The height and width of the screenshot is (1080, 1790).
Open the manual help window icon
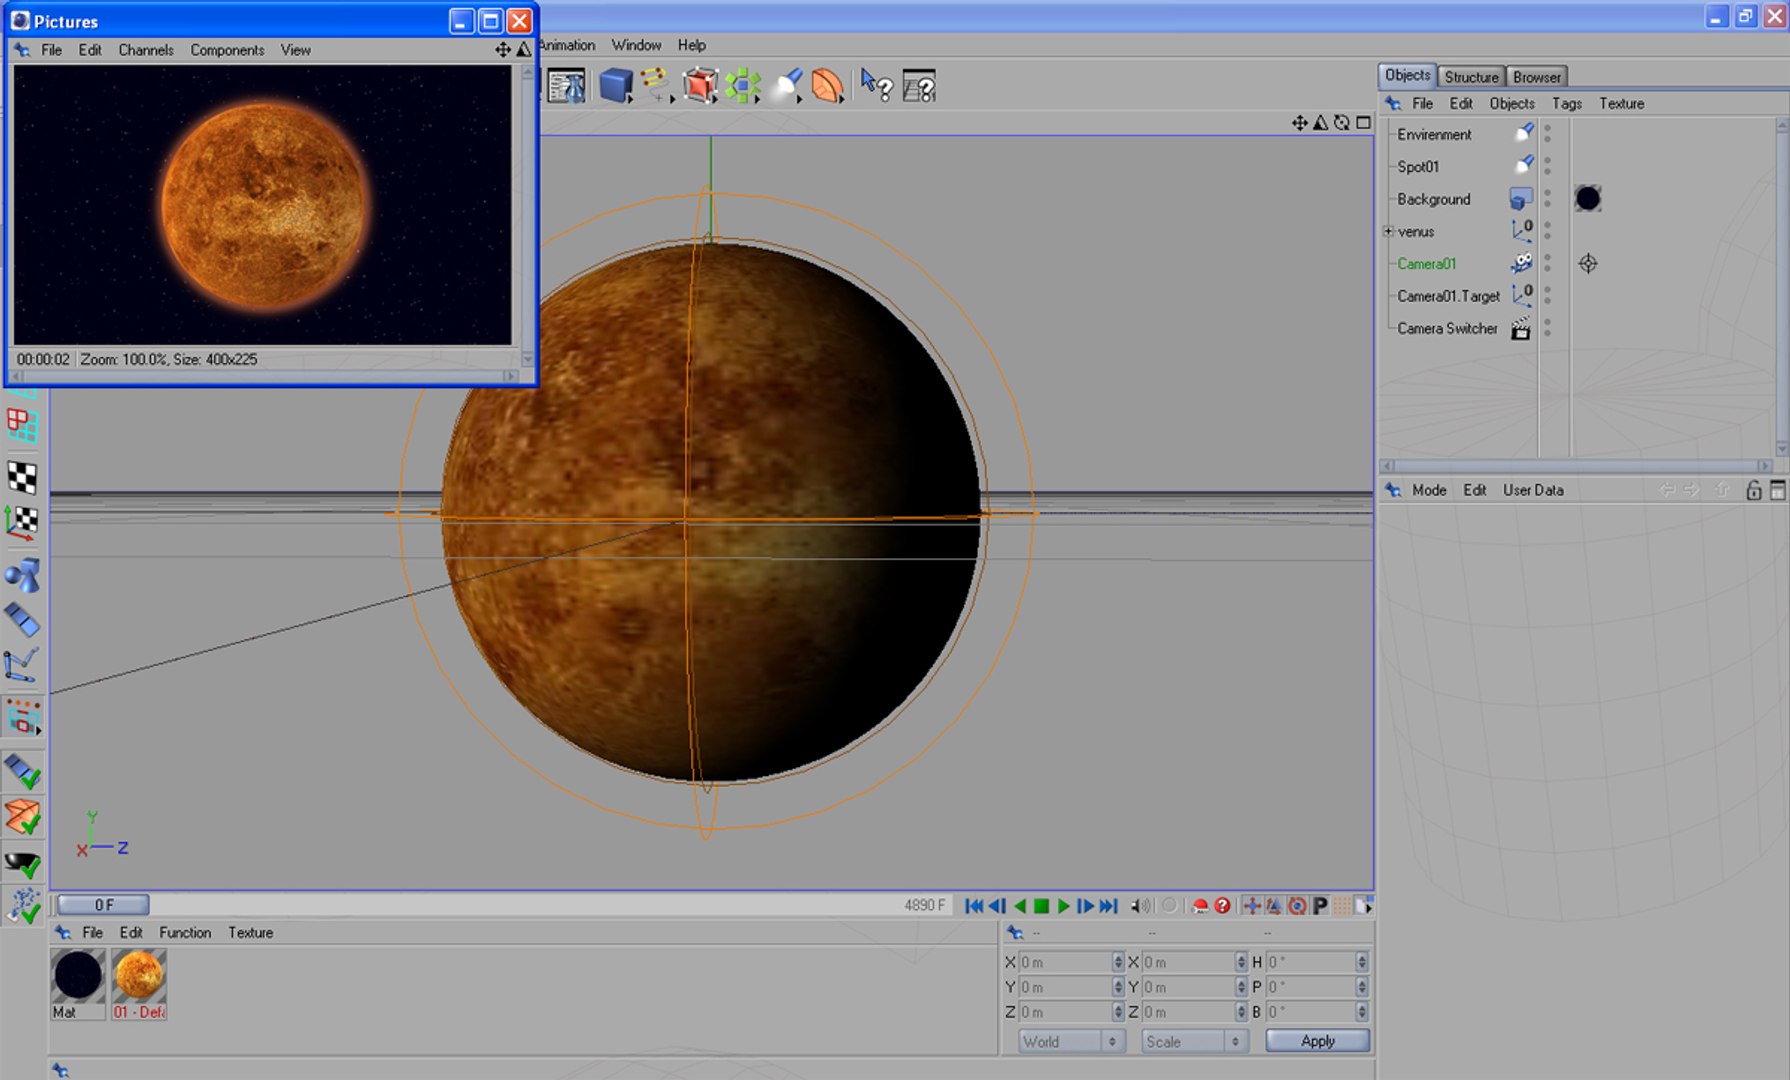click(919, 86)
